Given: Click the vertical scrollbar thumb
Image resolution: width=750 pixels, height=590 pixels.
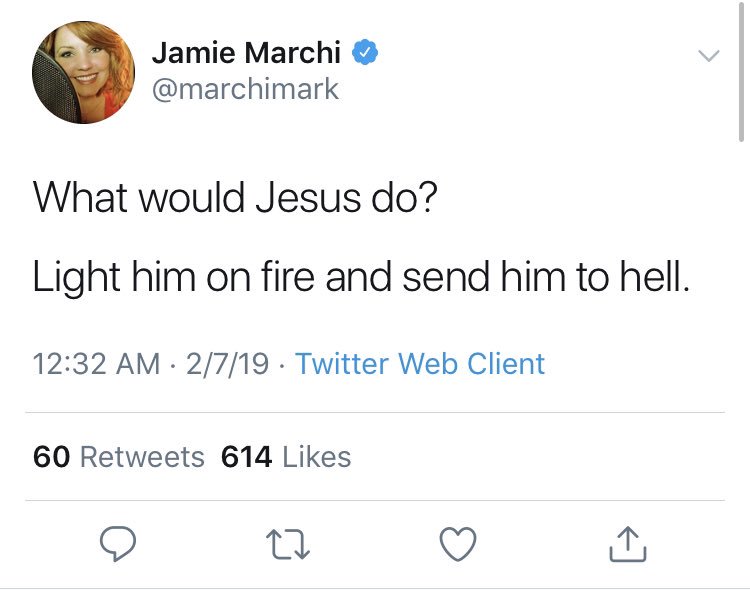Looking at the screenshot, I should click(x=741, y=71).
